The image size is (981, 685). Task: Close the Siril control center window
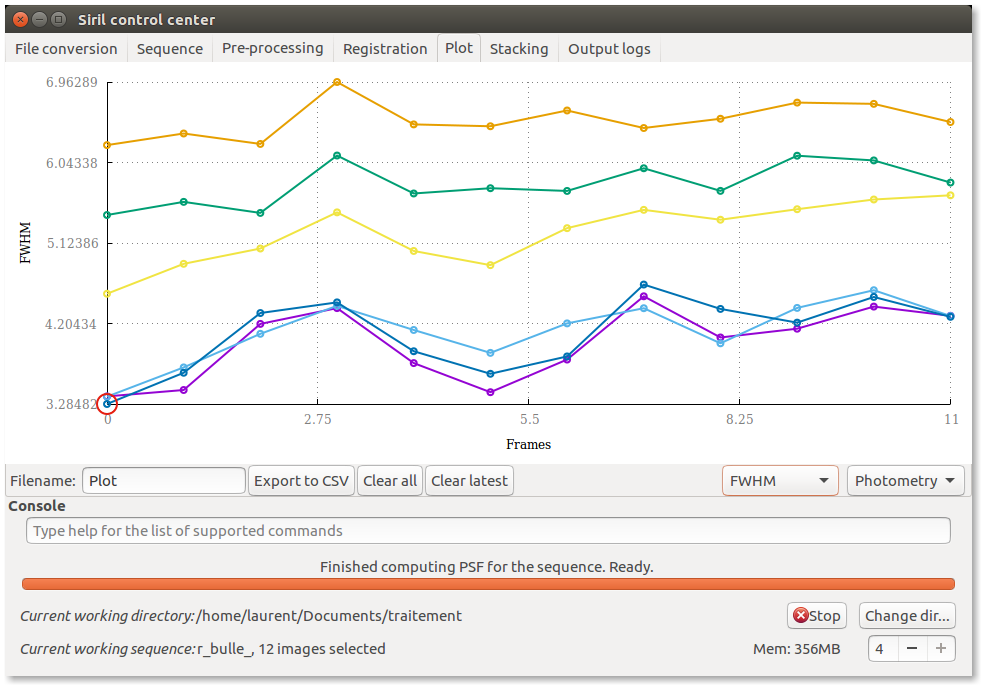pos(19,19)
